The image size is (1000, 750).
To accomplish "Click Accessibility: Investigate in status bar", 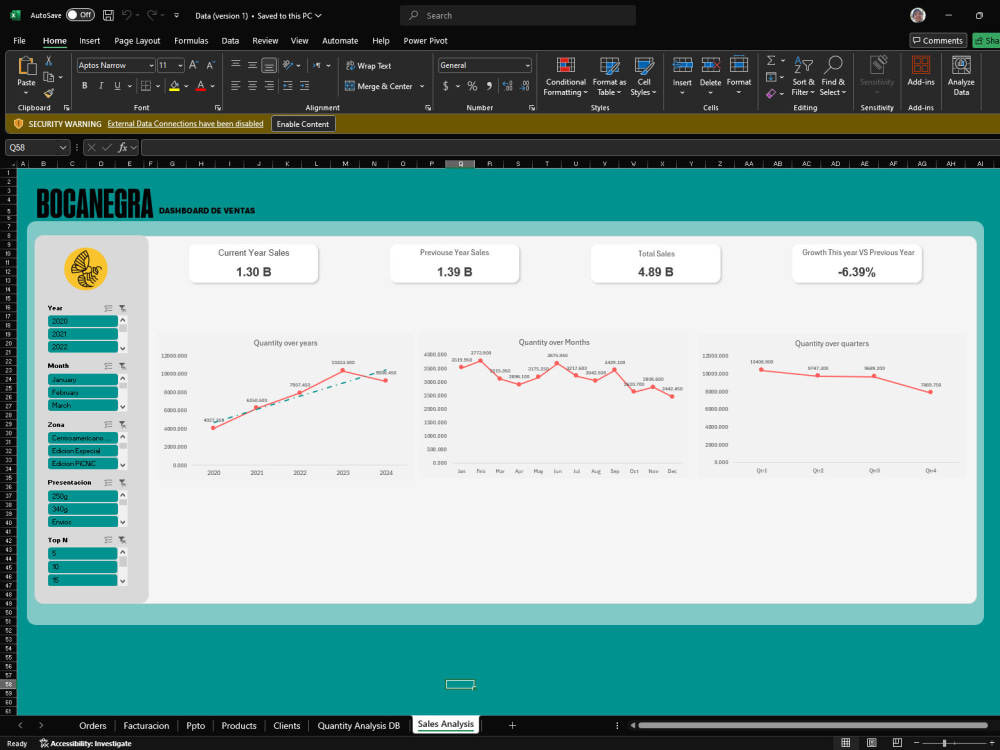I will (x=85, y=744).
